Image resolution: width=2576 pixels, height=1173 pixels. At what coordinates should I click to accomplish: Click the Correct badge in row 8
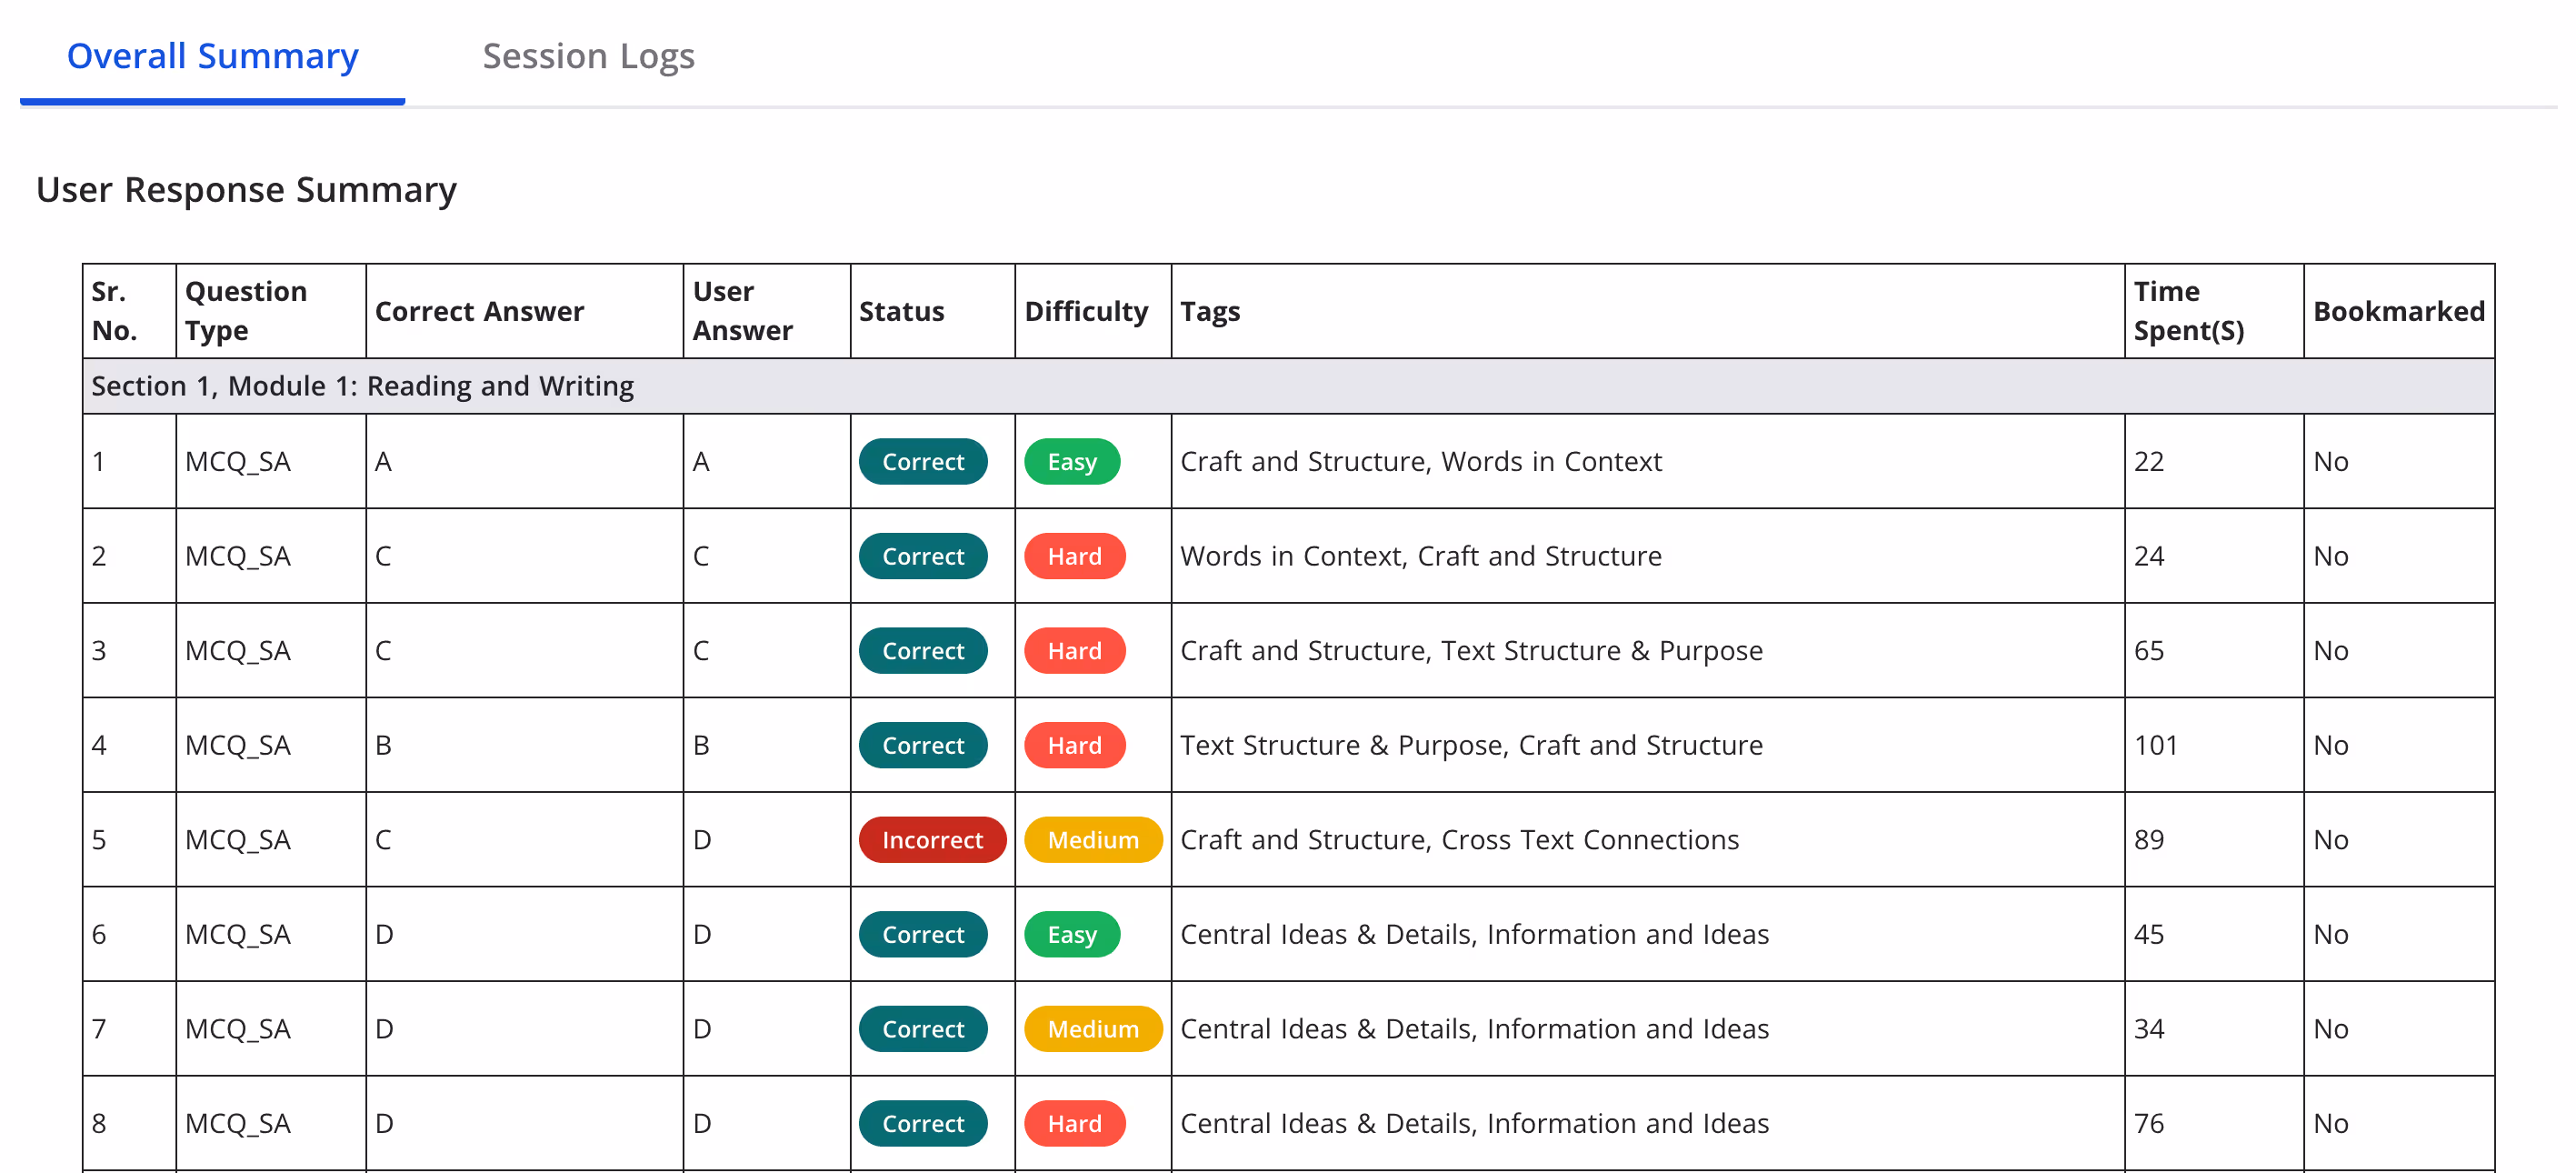click(923, 1124)
